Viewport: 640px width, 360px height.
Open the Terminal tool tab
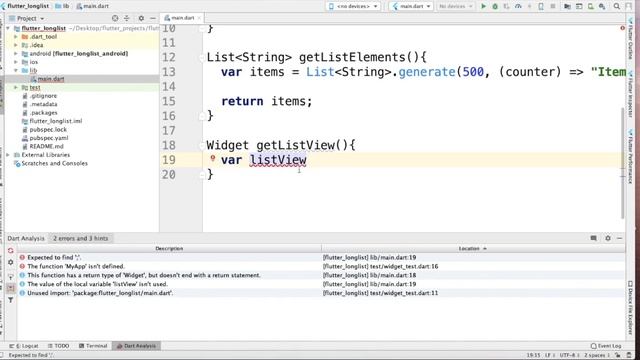tap(93, 346)
